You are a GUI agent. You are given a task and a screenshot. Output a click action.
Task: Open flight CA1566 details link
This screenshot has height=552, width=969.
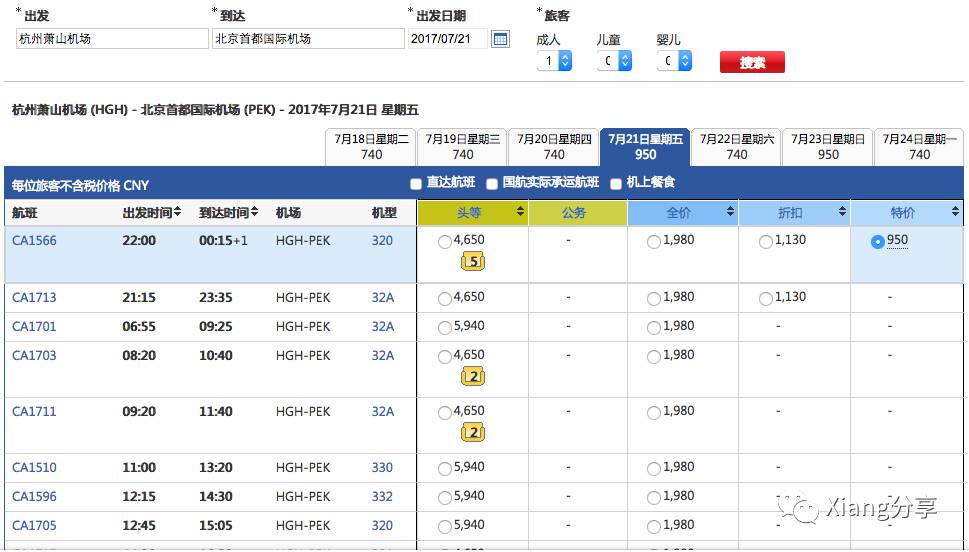coord(34,241)
